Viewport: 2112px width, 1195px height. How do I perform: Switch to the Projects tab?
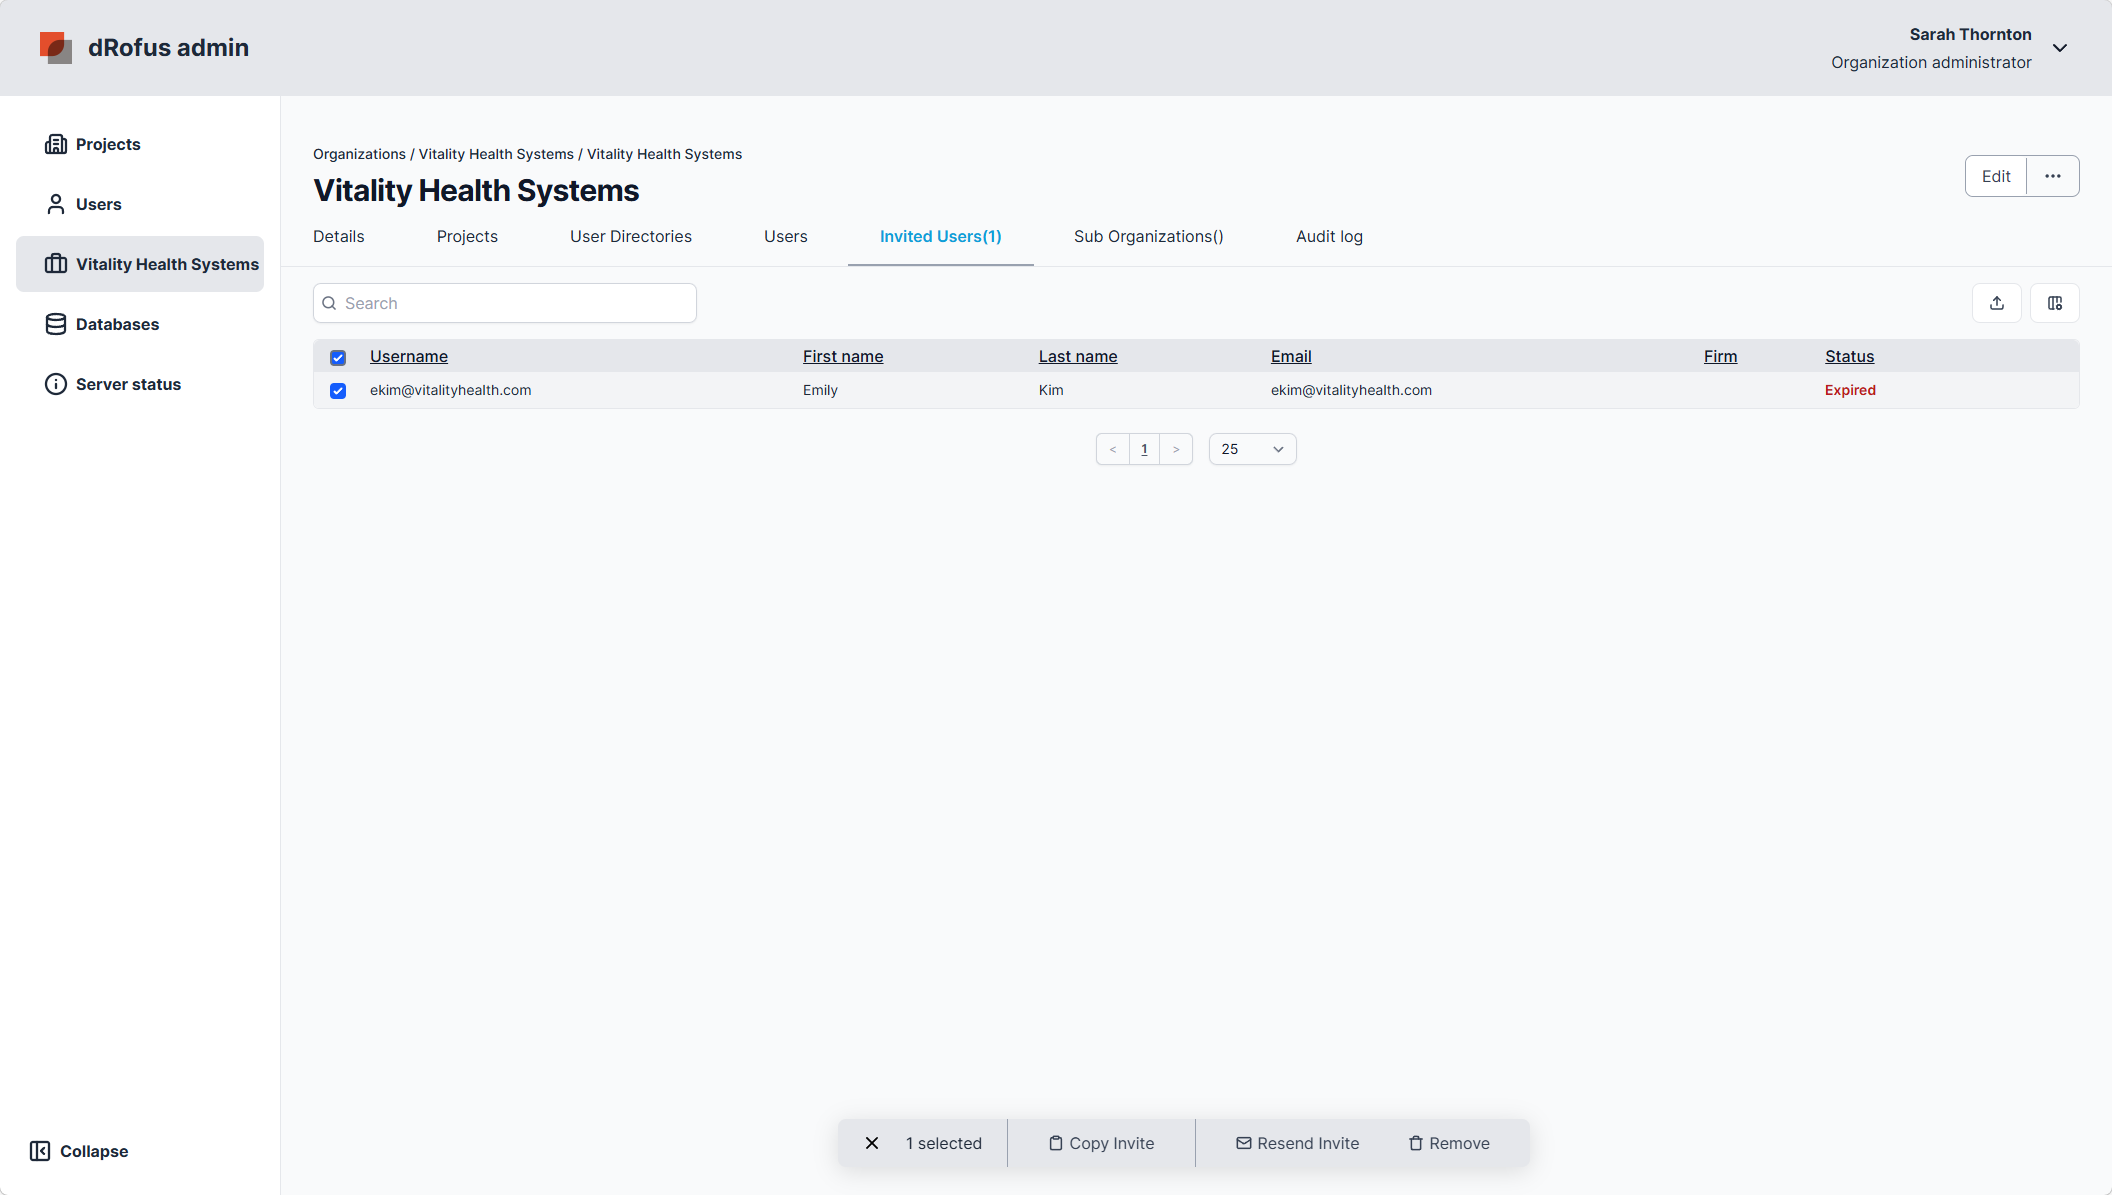[x=467, y=236]
